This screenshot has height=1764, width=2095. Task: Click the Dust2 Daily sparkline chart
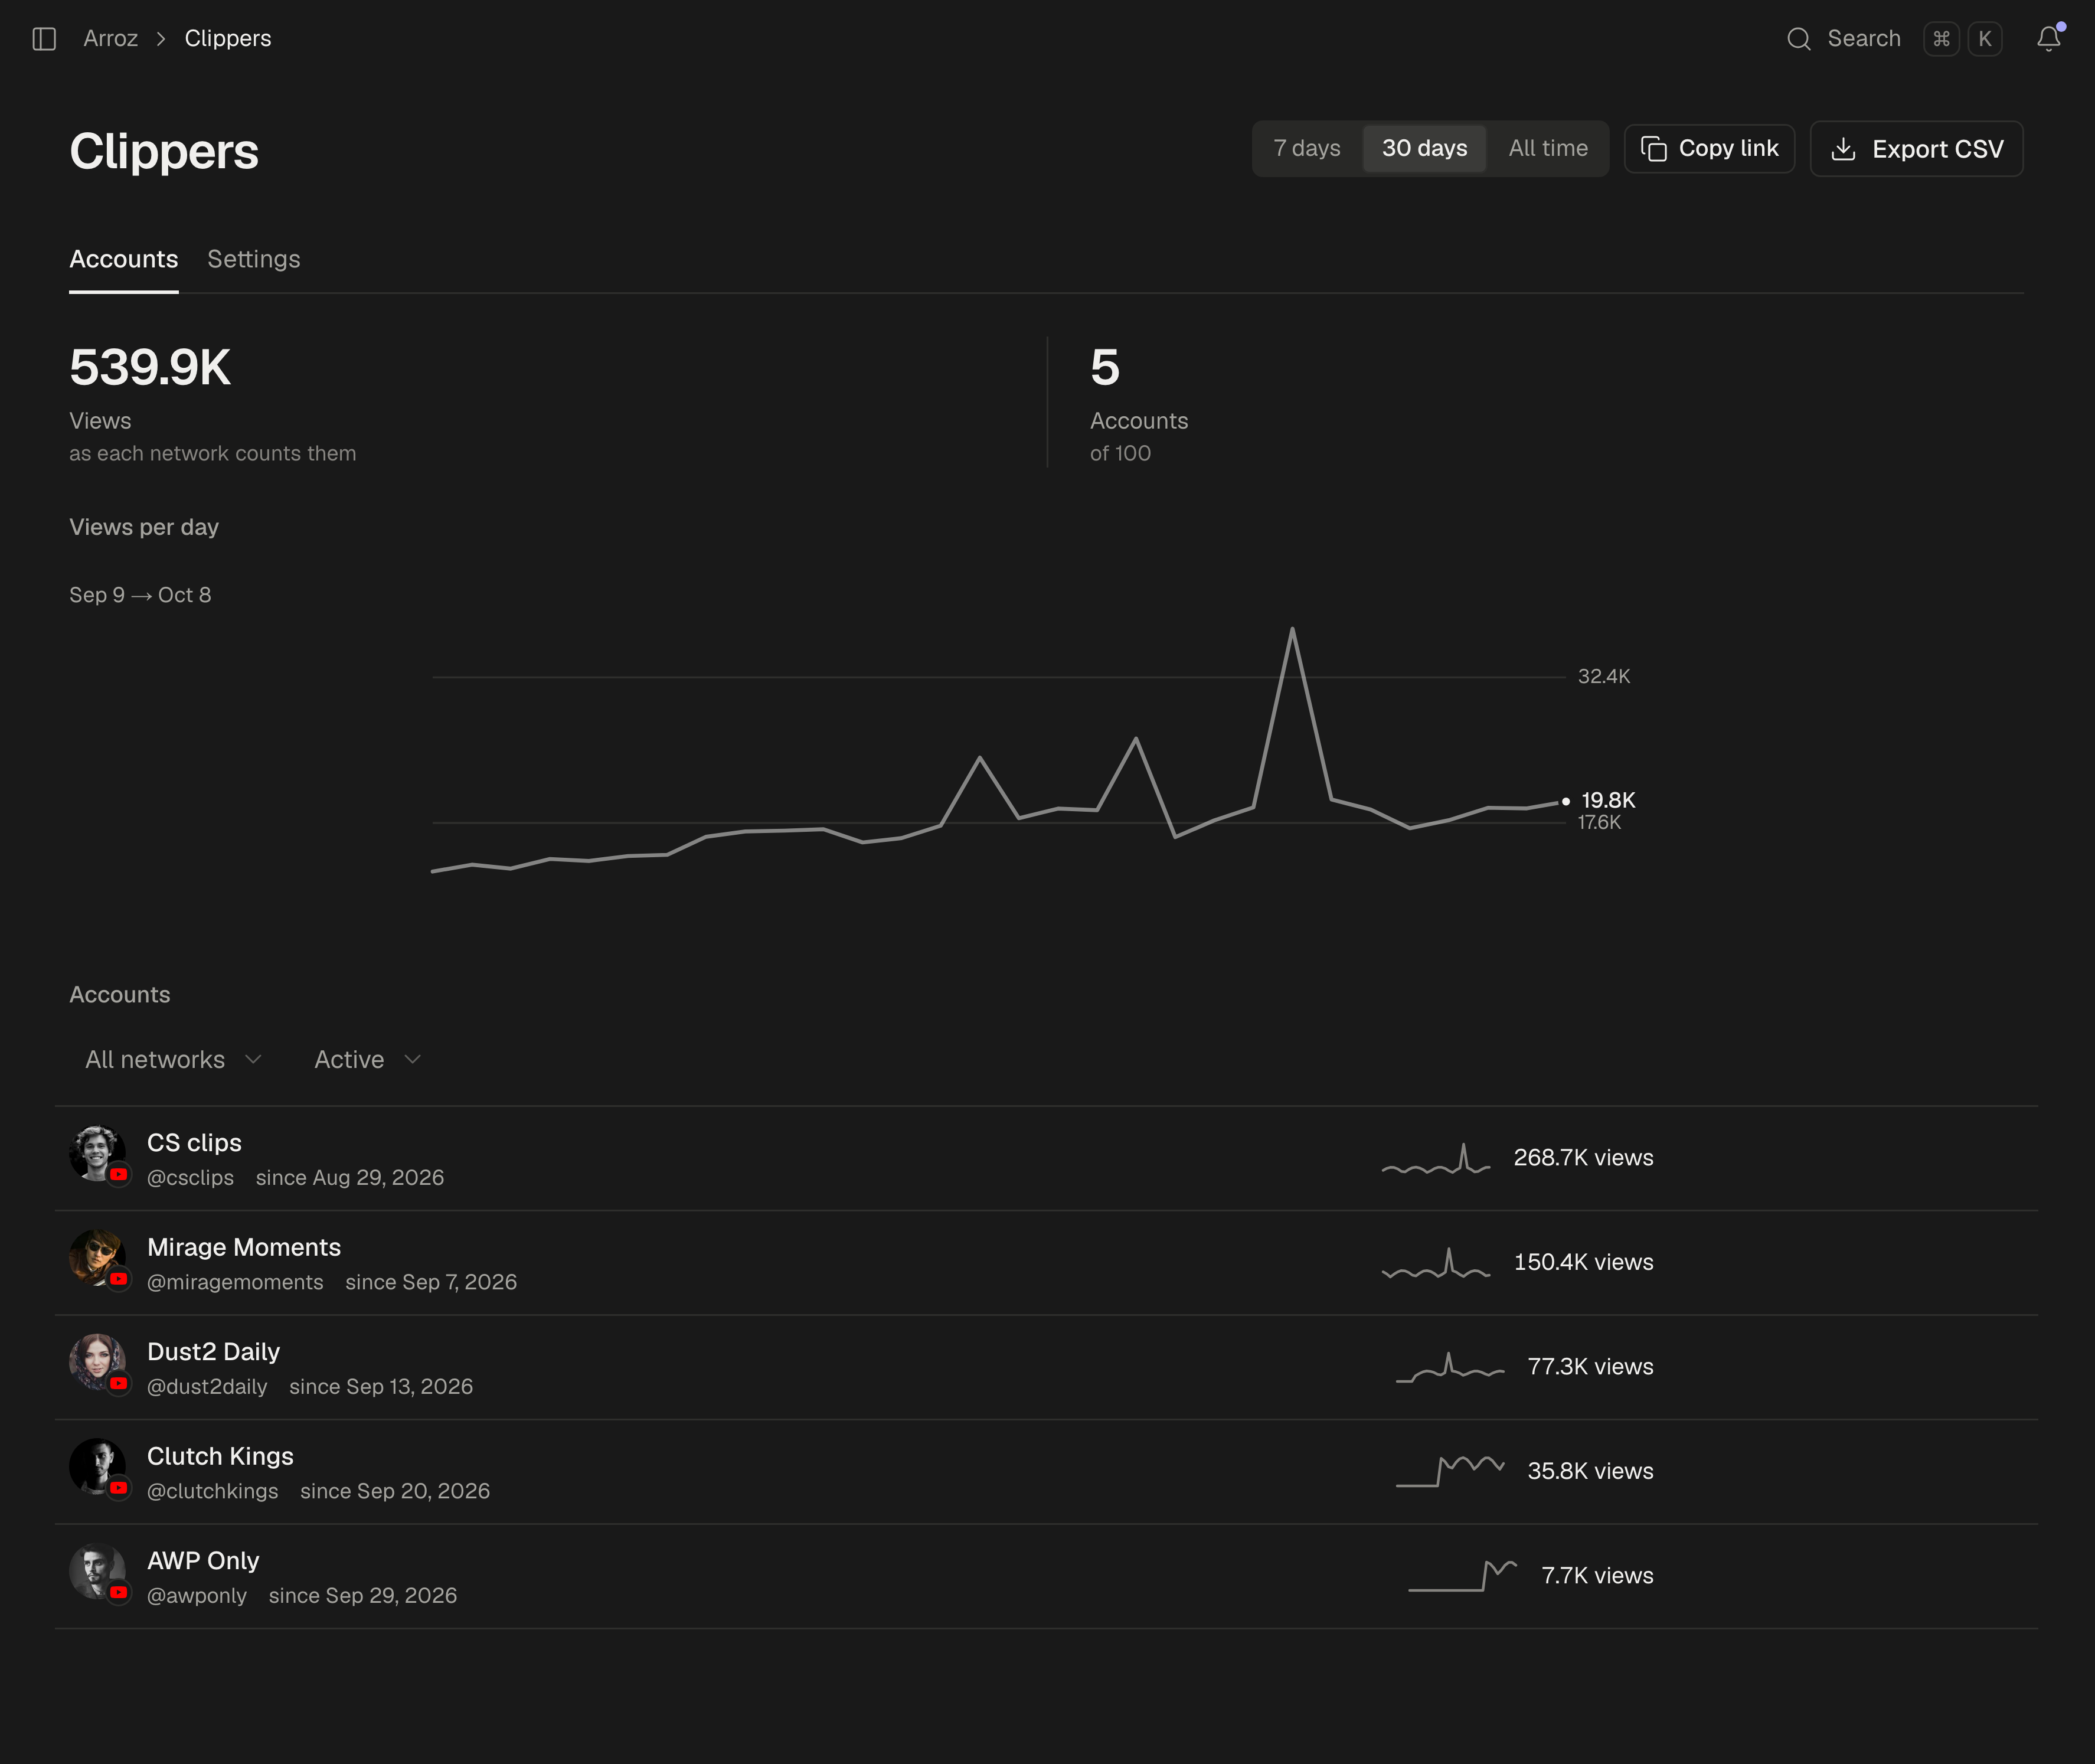pyautogui.click(x=1450, y=1367)
